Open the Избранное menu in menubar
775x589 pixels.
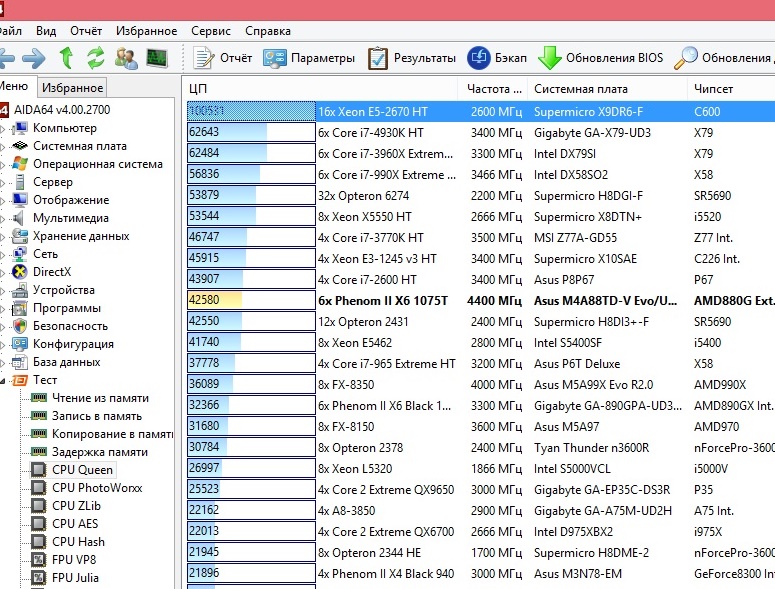(x=146, y=31)
